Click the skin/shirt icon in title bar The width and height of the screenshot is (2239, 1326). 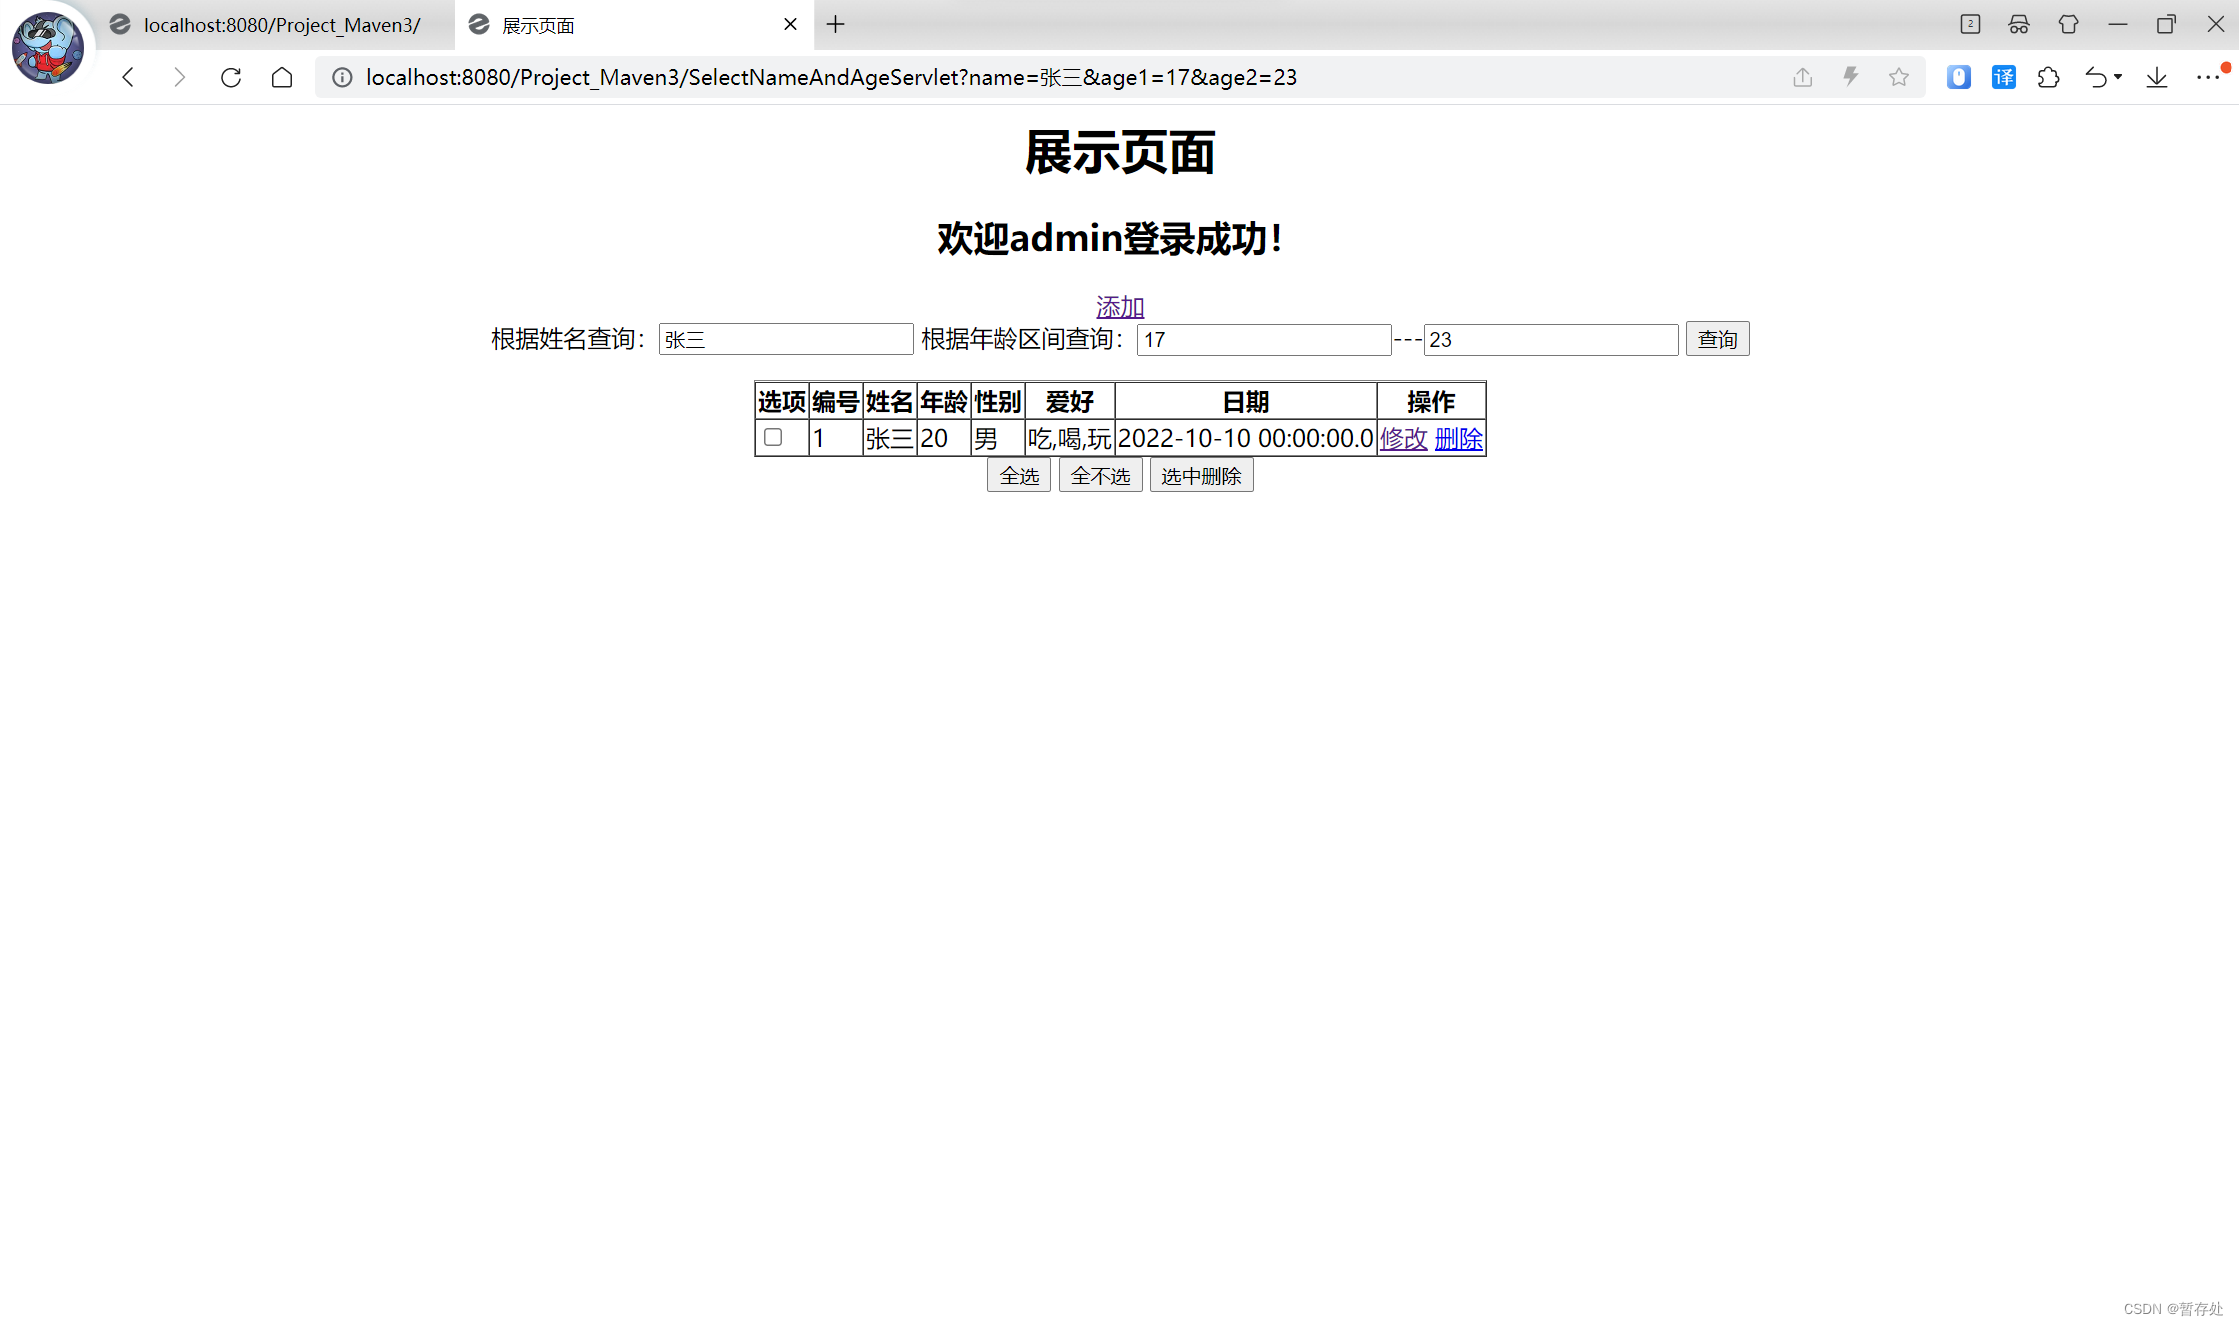[2068, 24]
